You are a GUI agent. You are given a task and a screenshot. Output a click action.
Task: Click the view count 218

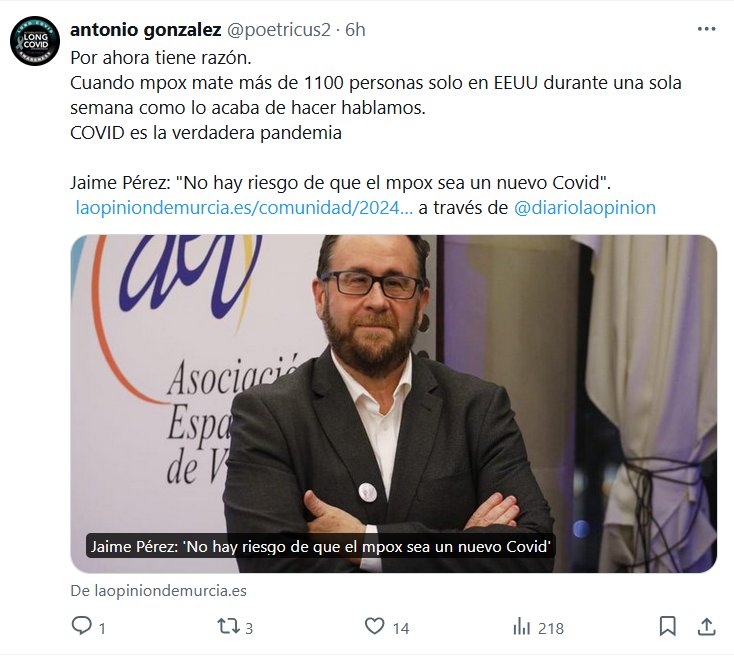point(551,628)
